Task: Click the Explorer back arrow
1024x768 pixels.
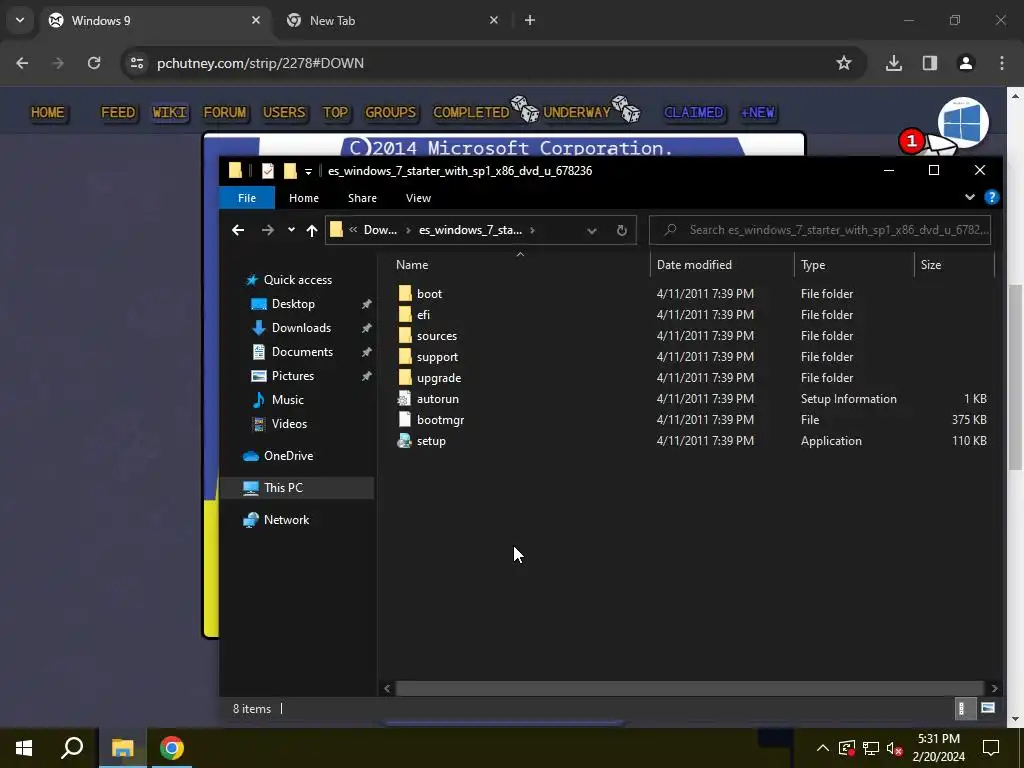Action: (238, 230)
